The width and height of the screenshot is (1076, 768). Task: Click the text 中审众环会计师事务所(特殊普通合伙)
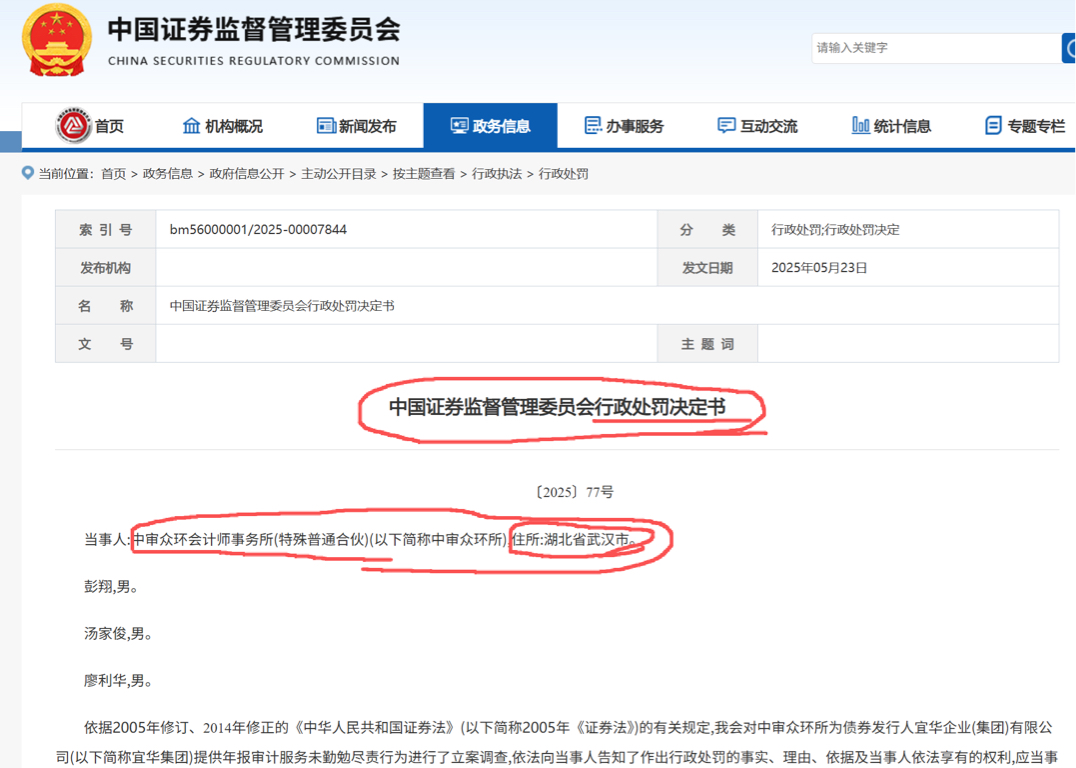tap(251, 539)
